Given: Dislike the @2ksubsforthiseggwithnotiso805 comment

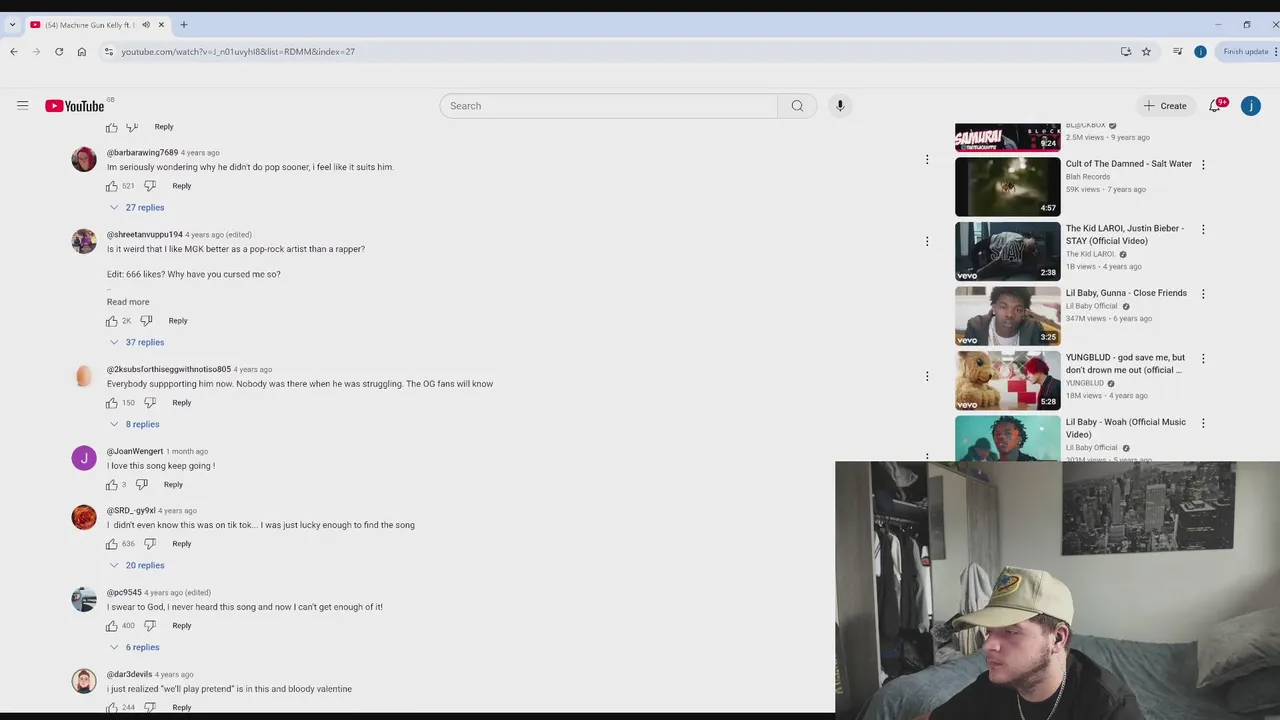Looking at the screenshot, I should (x=150, y=403).
